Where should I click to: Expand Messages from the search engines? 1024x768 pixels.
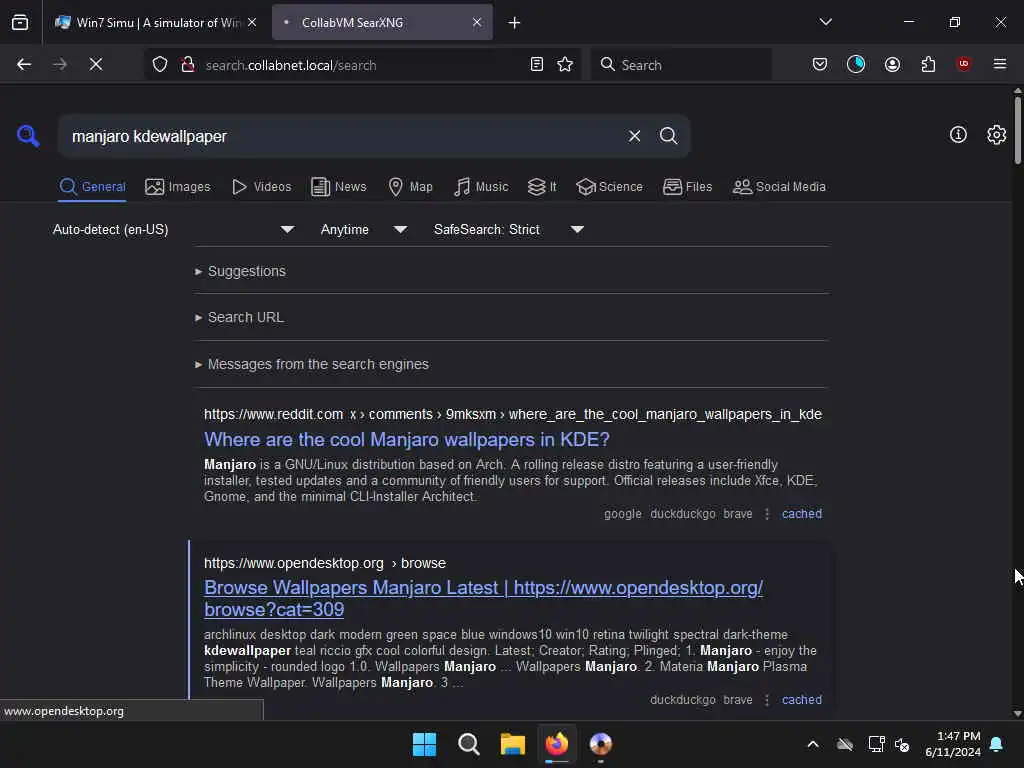[312, 364]
